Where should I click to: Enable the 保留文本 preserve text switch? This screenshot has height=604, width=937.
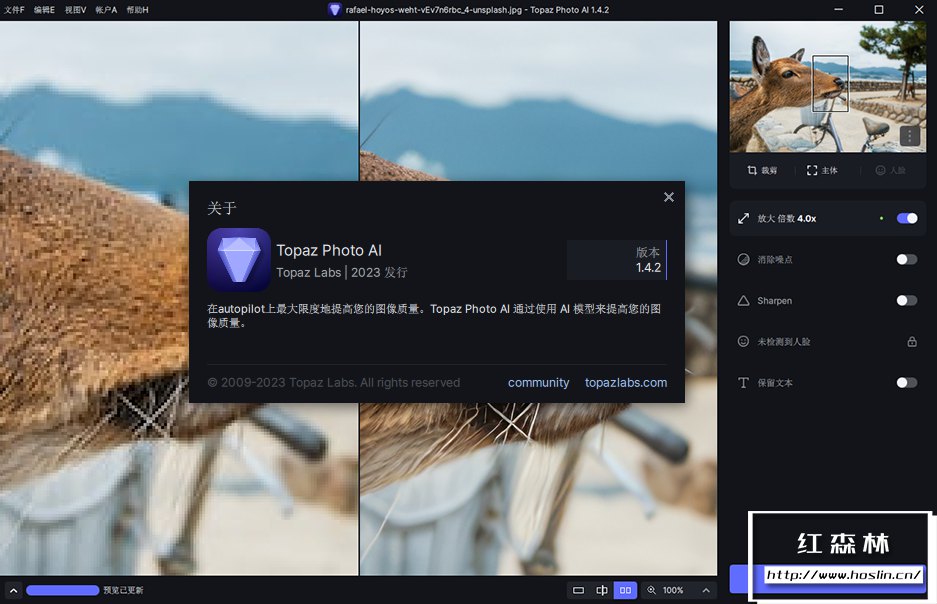click(x=907, y=382)
